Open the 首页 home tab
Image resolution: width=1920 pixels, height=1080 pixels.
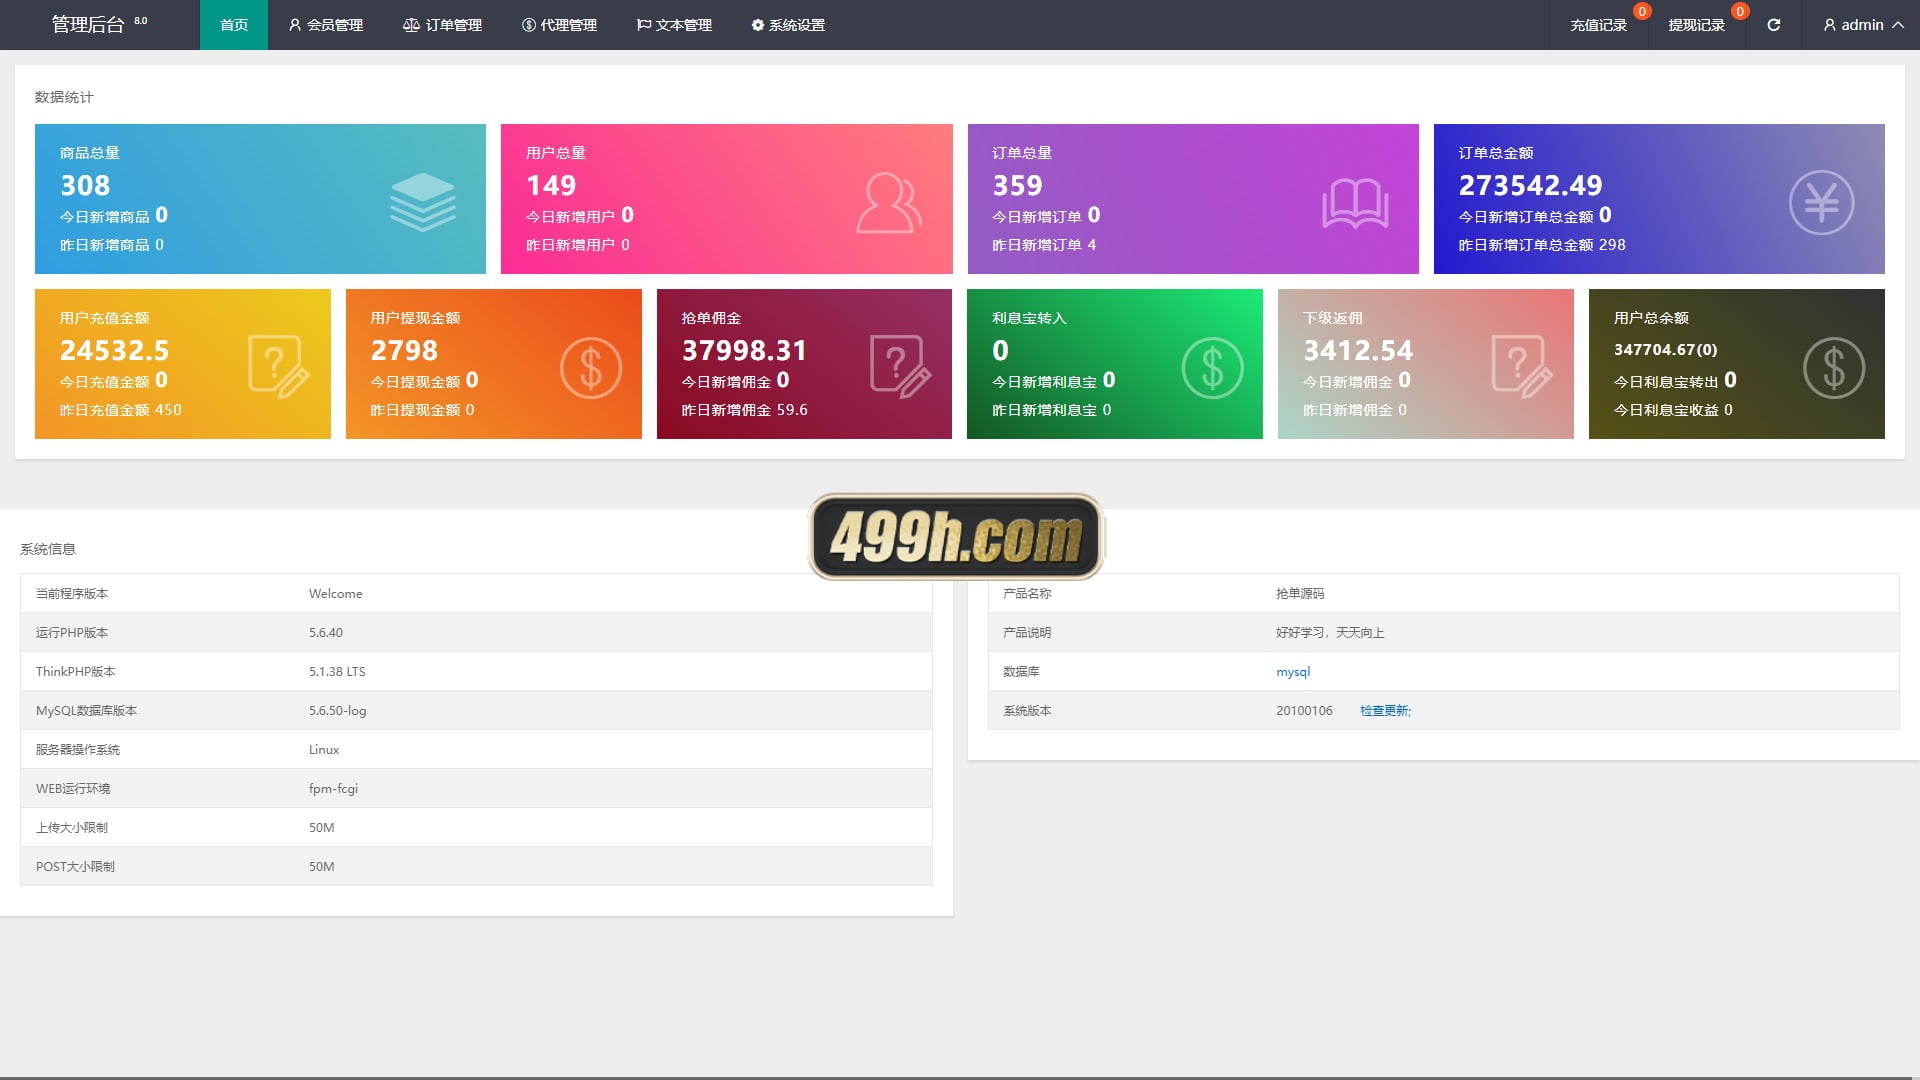tap(234, 25)
